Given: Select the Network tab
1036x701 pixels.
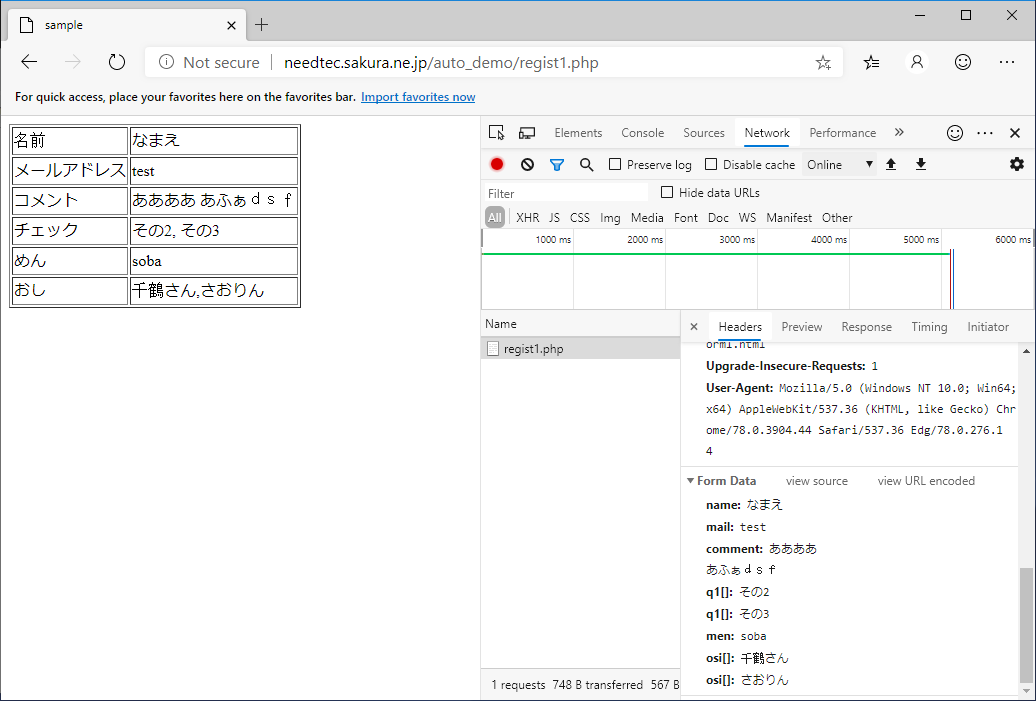Looking at the screenshot, I should click(x=767, y=133).
